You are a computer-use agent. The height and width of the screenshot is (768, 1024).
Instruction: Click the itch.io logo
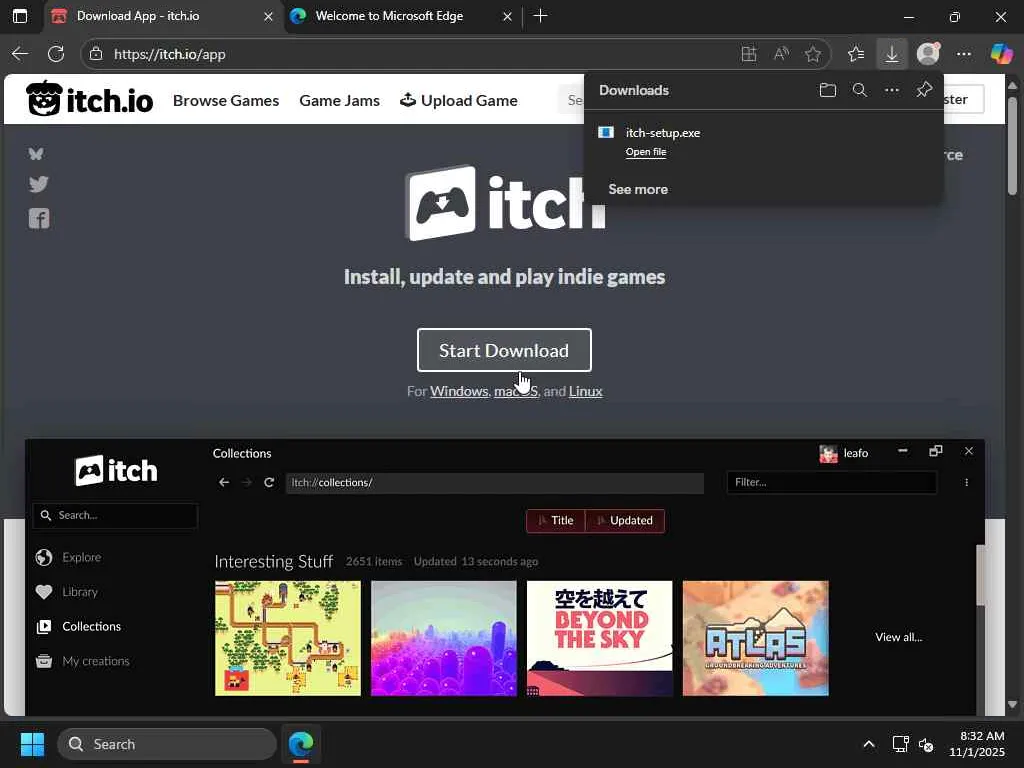click(x=89, y=99)
